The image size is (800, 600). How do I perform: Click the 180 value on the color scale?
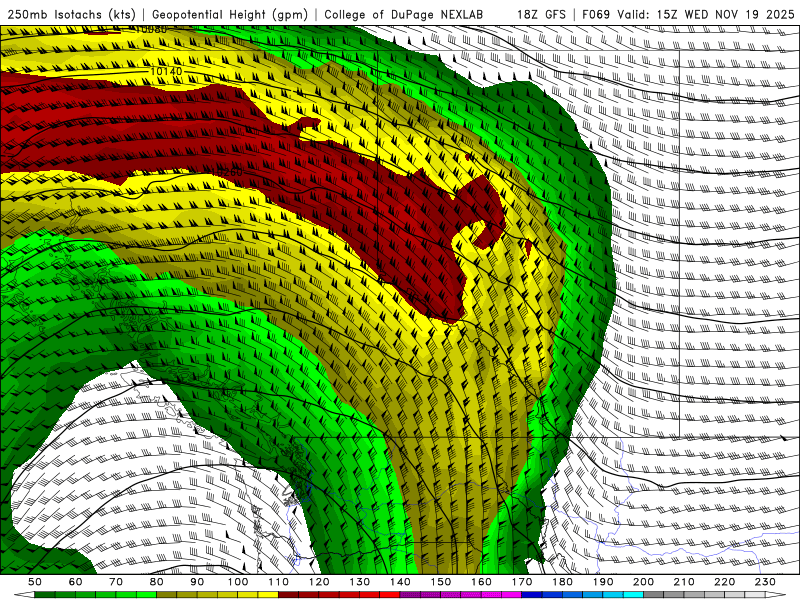pyautogui.click(x=563, y=582)
